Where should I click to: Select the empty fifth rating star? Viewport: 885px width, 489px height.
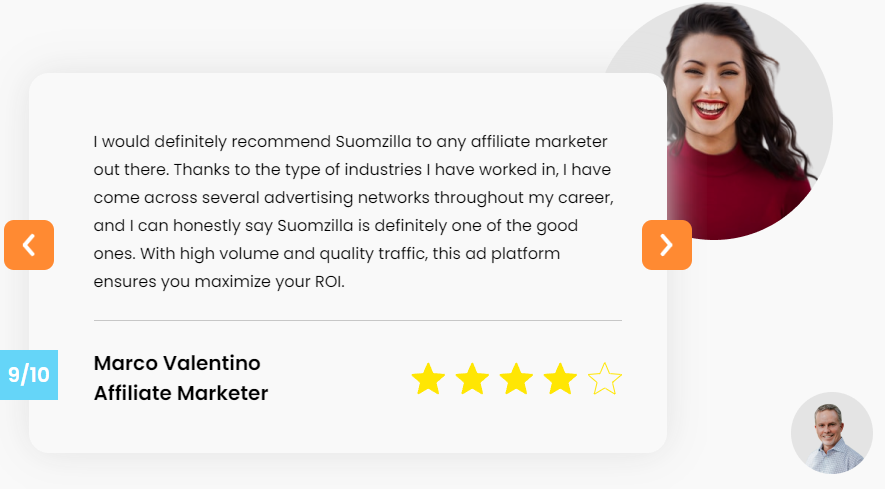point(605,379)
